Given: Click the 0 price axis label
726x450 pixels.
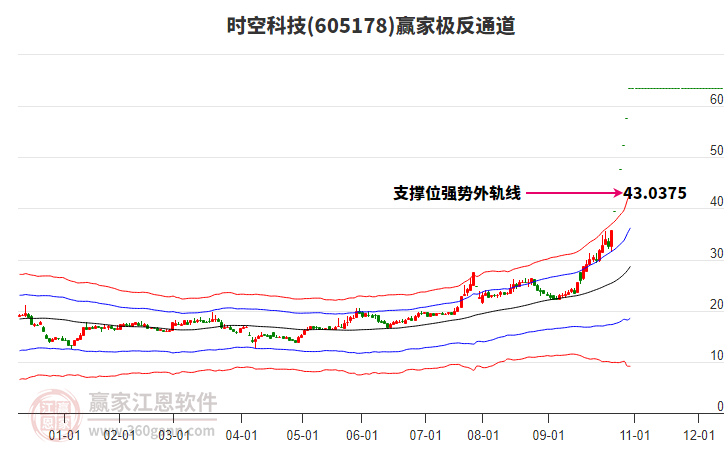Looking at the screenshot, I should tap(720, 406).
